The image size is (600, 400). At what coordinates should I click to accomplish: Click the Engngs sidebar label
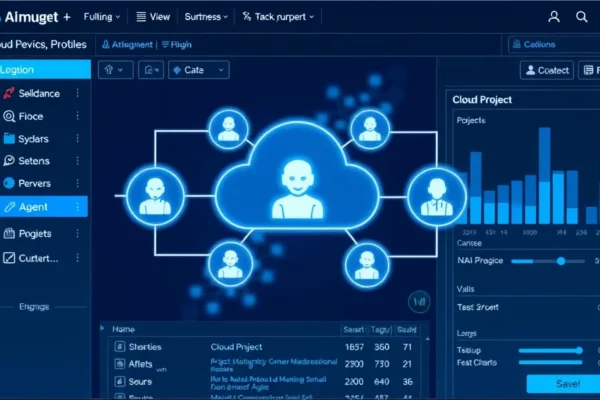click(x=34, y=307)
